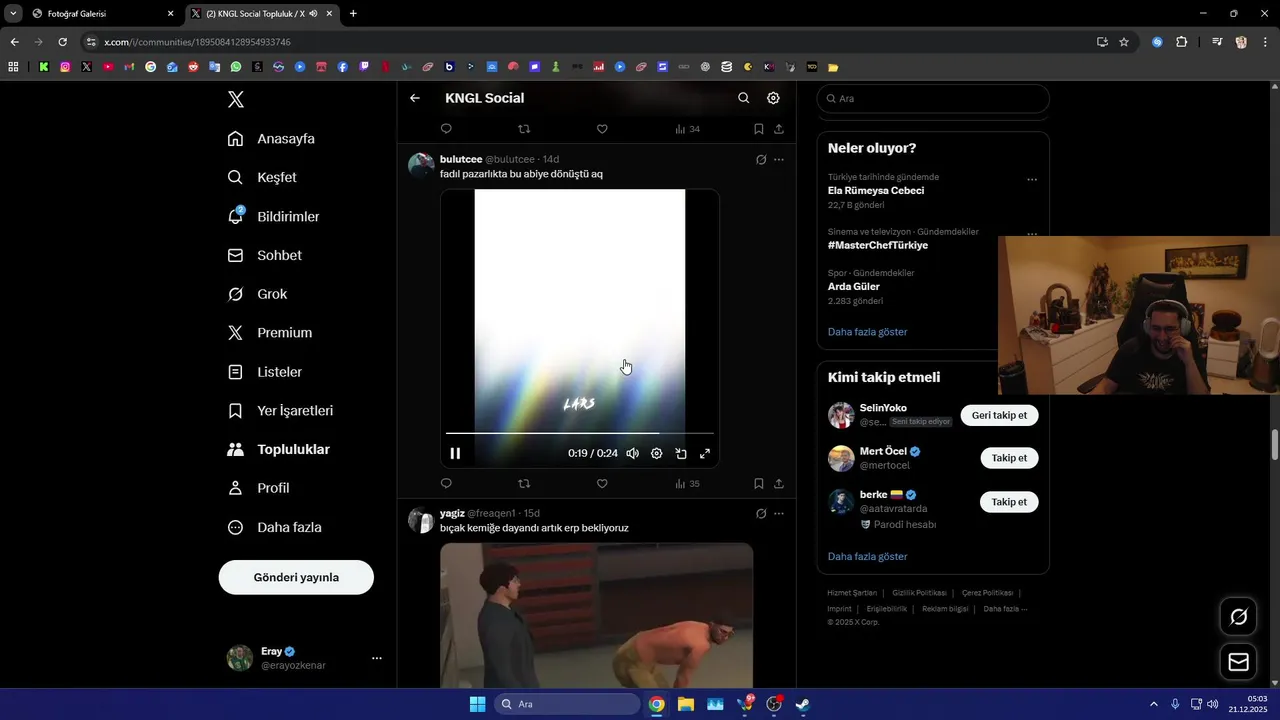The width and height of the screenshot is (1280, 720).
Task: Follow Mert Öcel with Takip et
Action: click(1009, 458)
